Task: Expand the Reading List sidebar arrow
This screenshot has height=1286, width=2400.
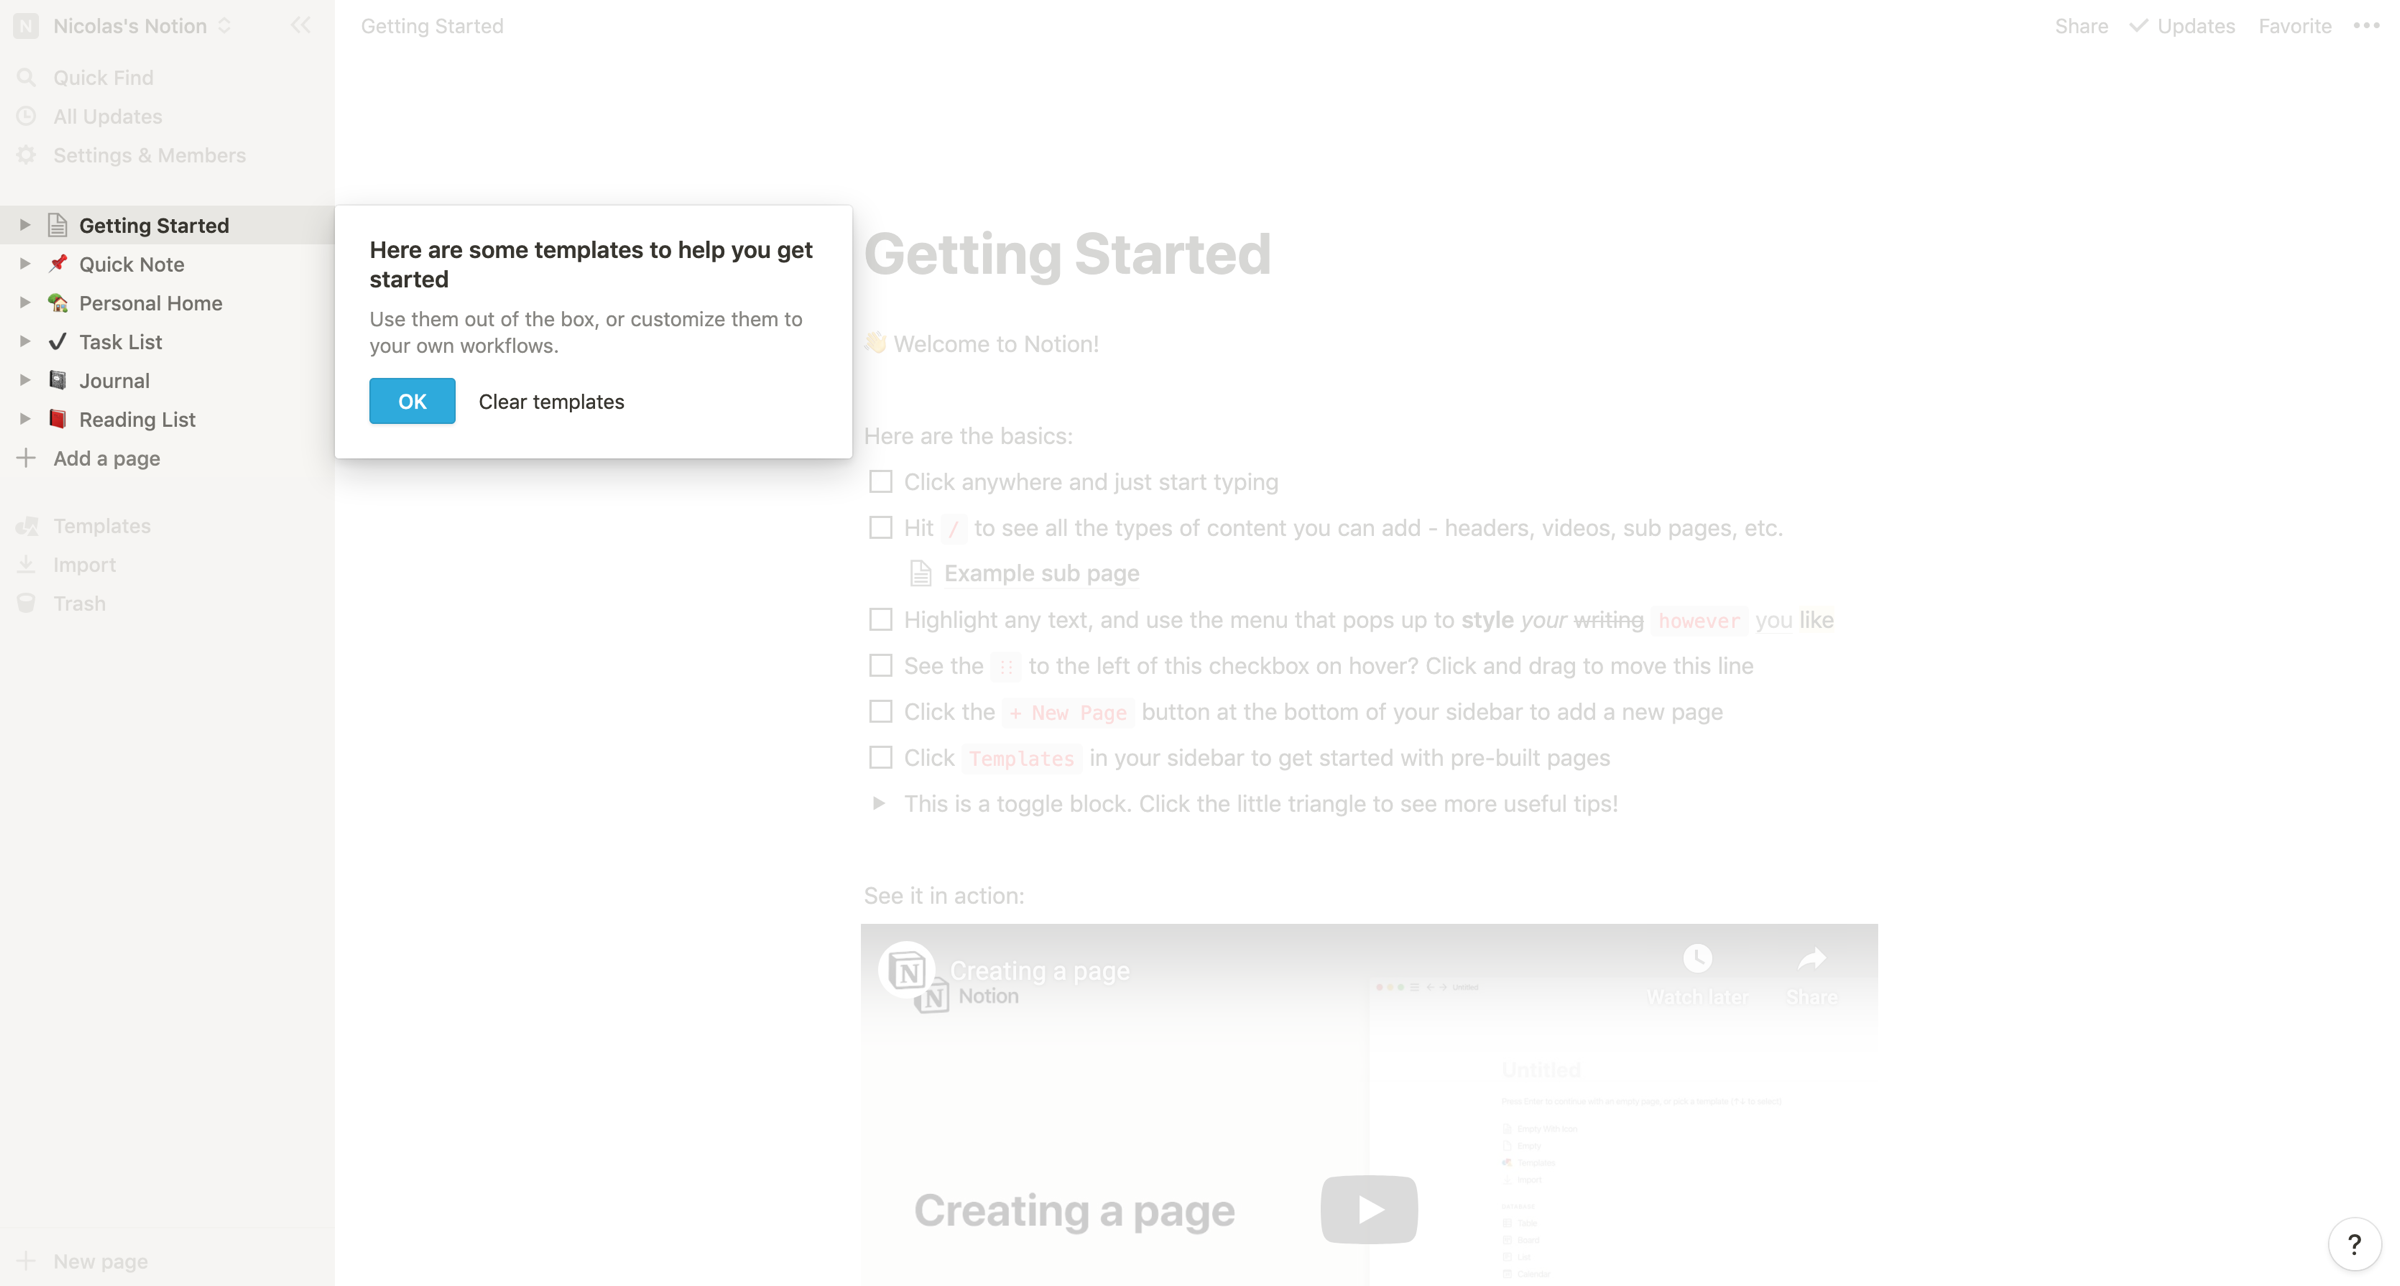Action: click(x=25, y=419)
